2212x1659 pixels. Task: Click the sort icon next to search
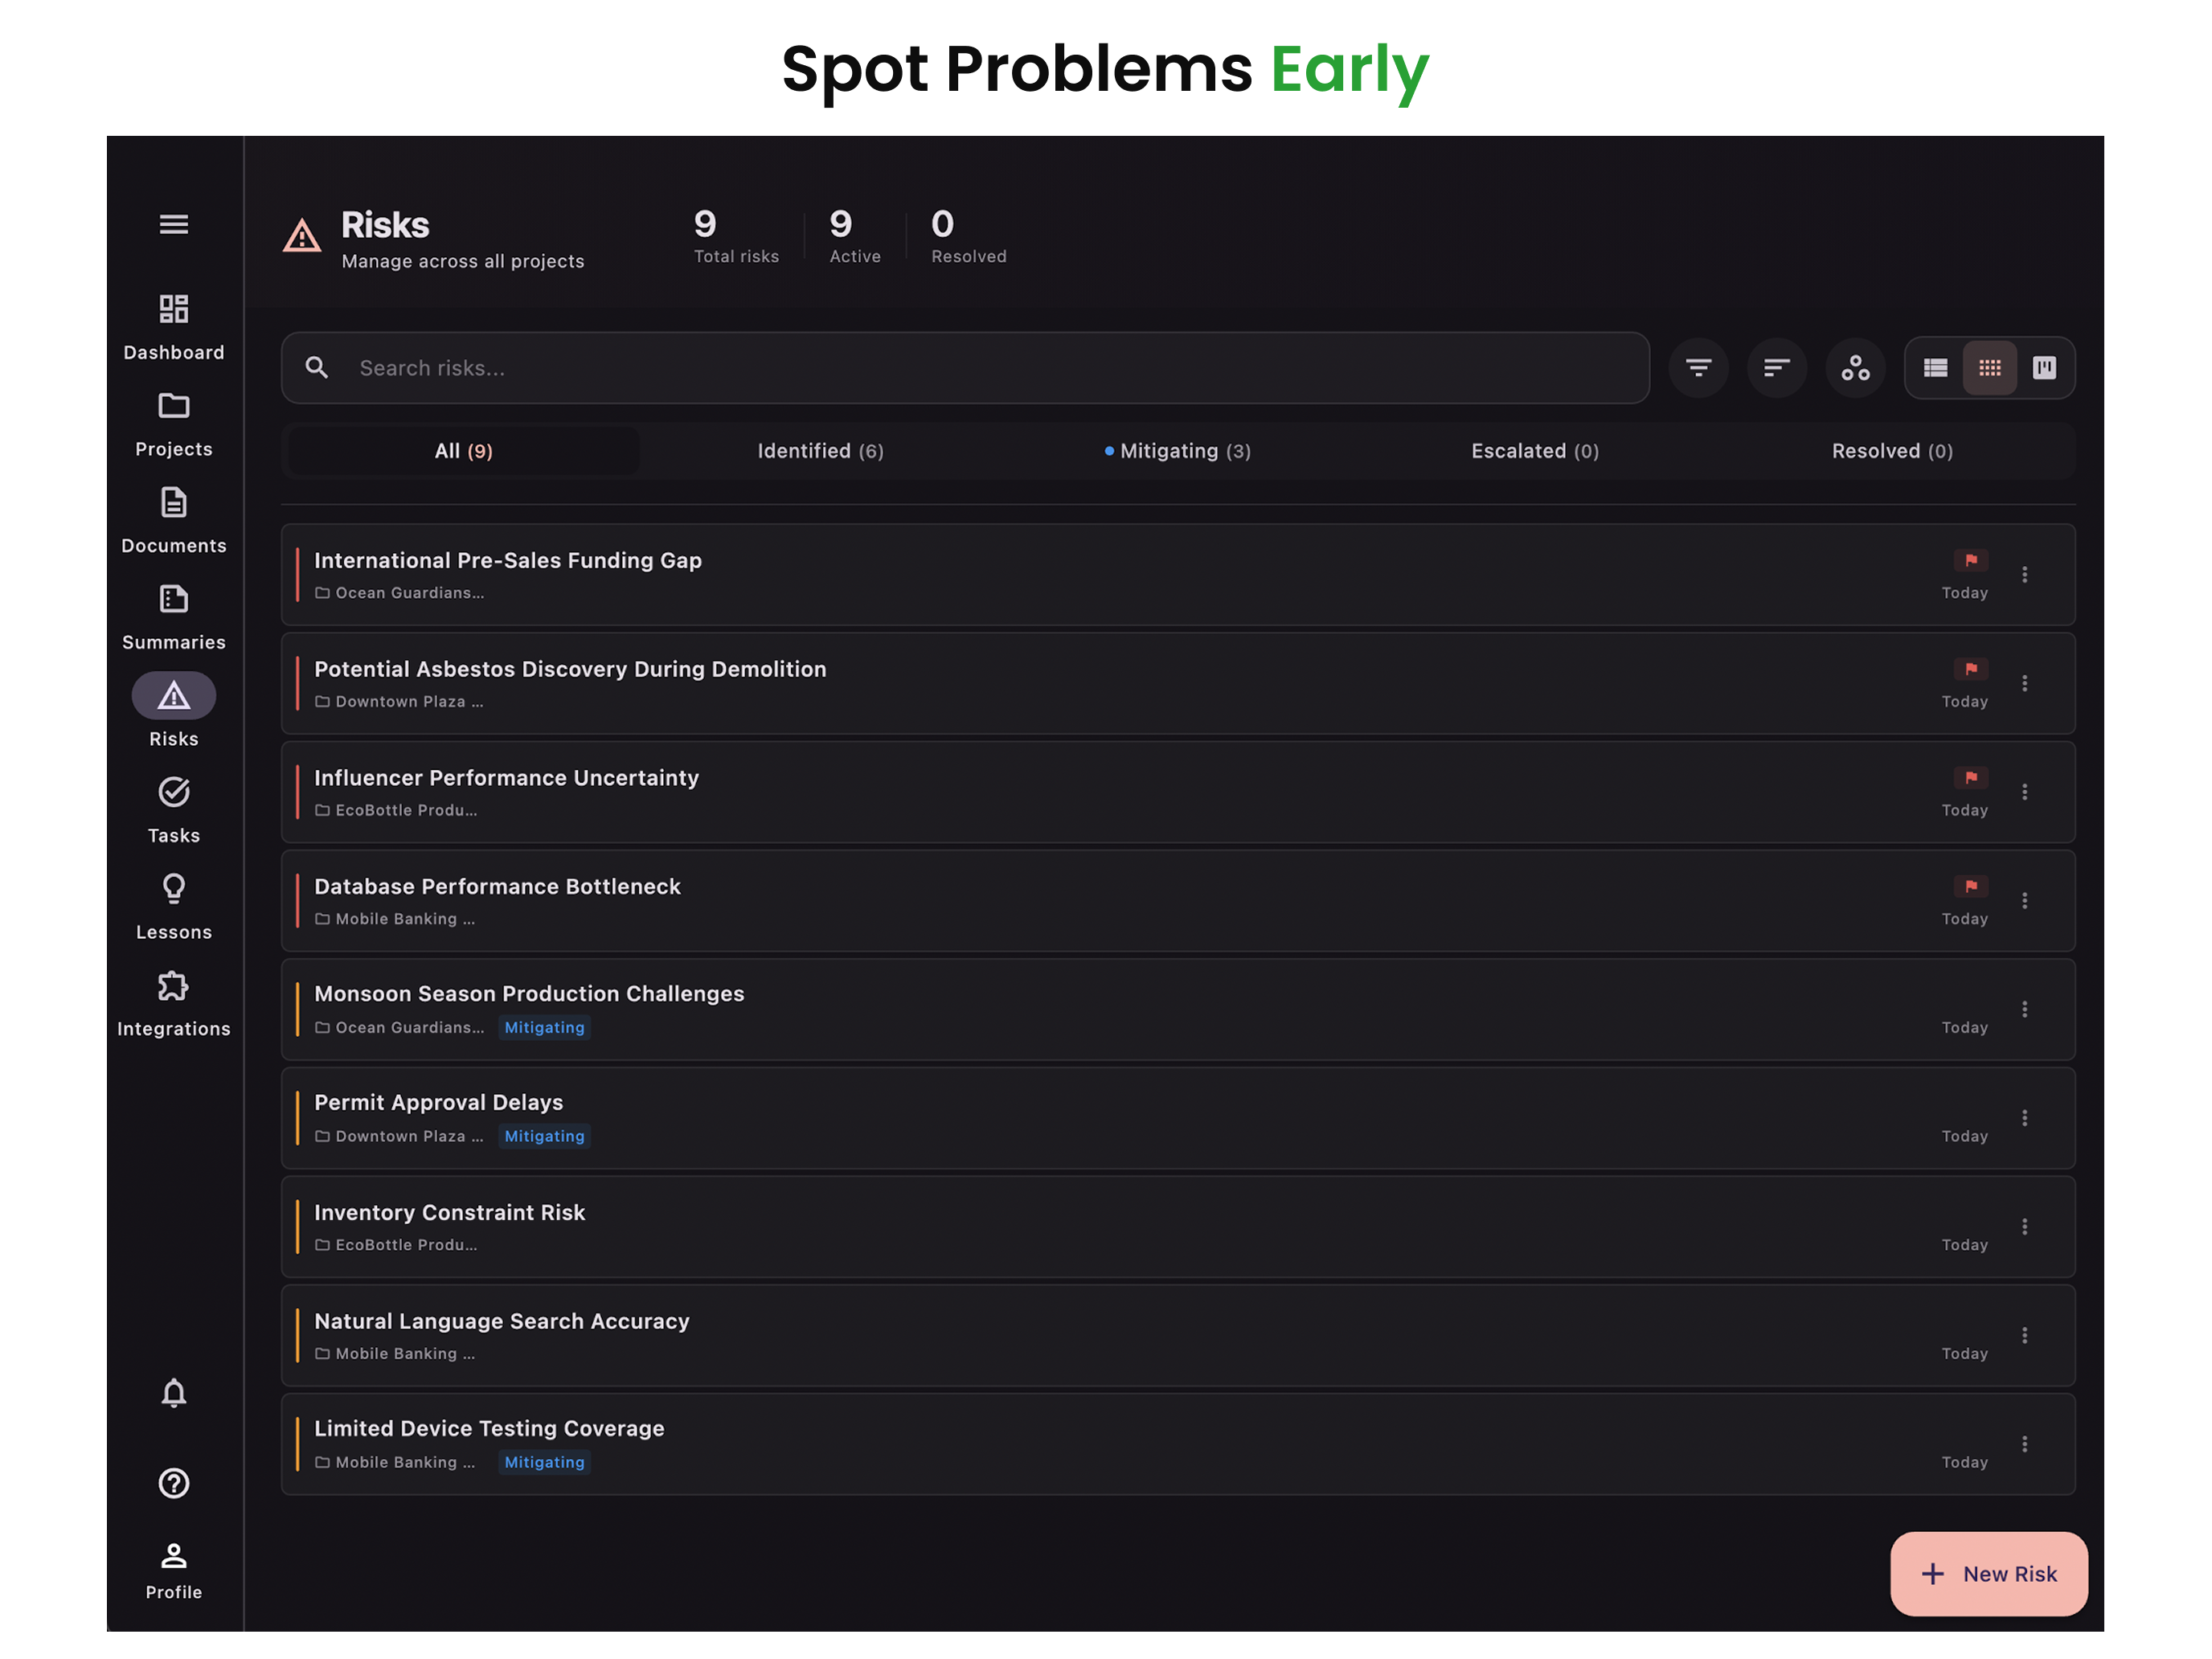click(1777, 368)
